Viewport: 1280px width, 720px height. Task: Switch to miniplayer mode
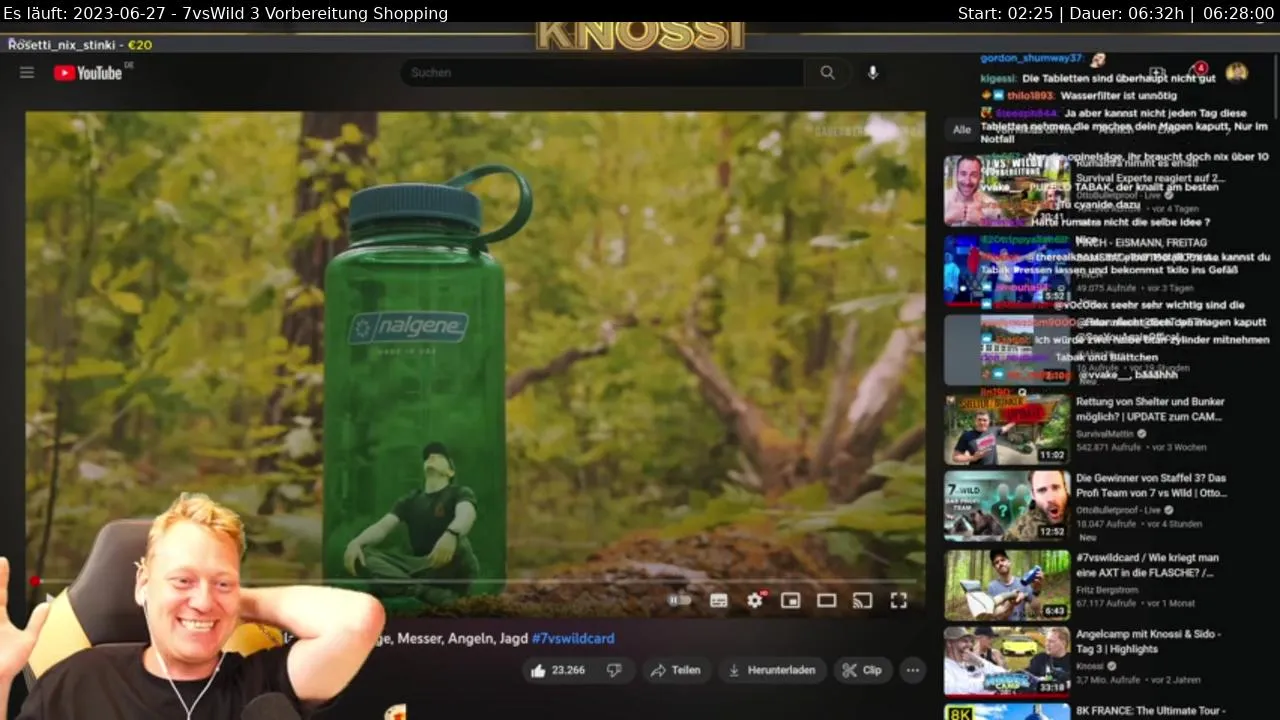pyautogui.click(x=791, y=600)
